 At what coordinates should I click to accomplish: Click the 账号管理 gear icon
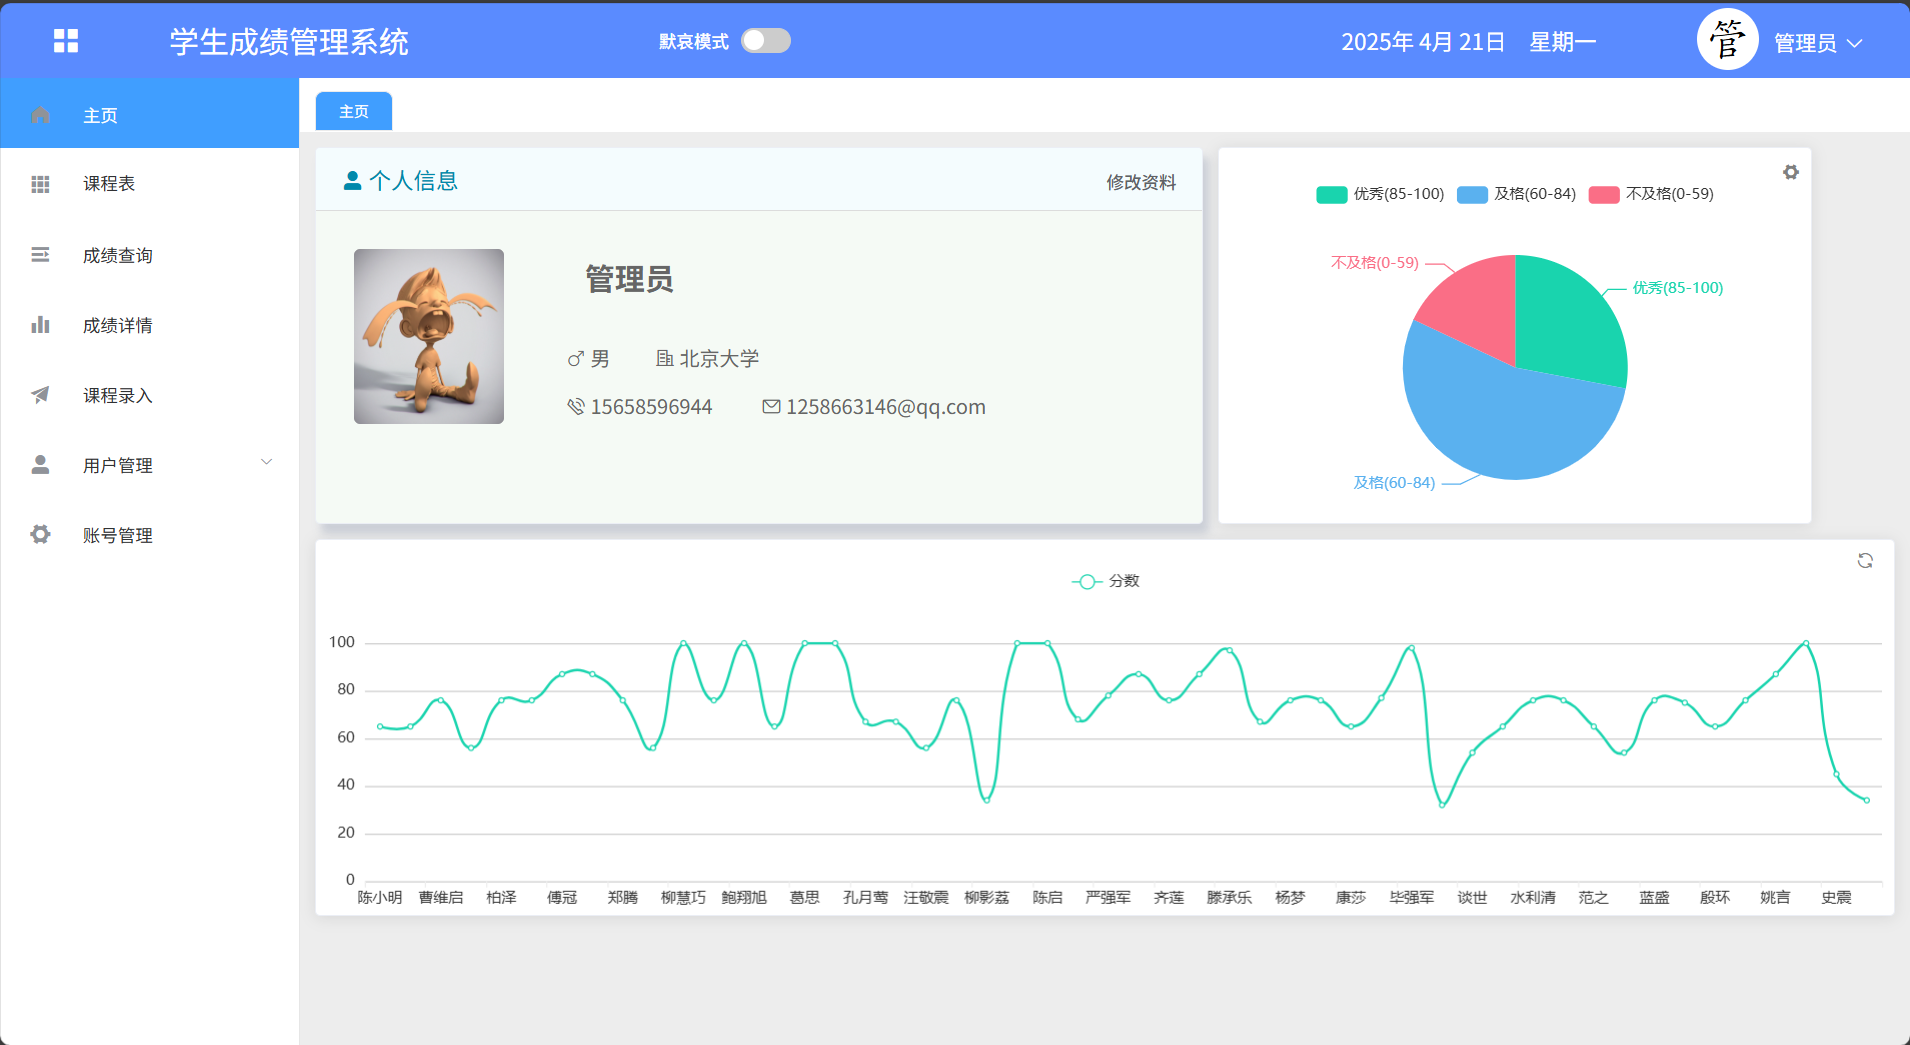pyautogui.click(x=40, y=535)
